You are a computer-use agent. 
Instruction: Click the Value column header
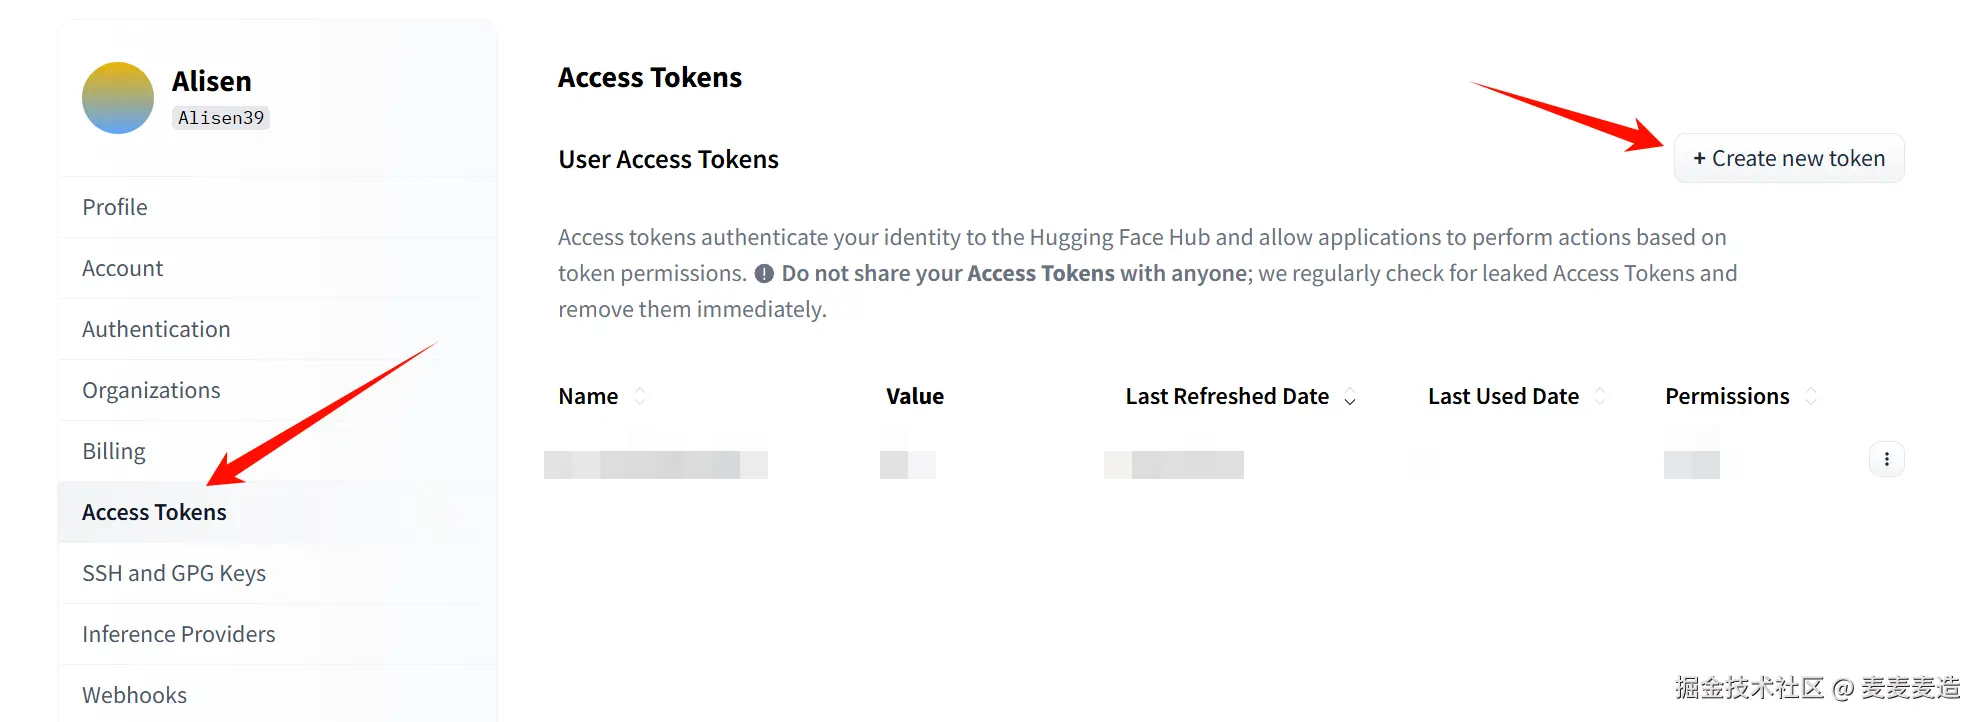914,396
